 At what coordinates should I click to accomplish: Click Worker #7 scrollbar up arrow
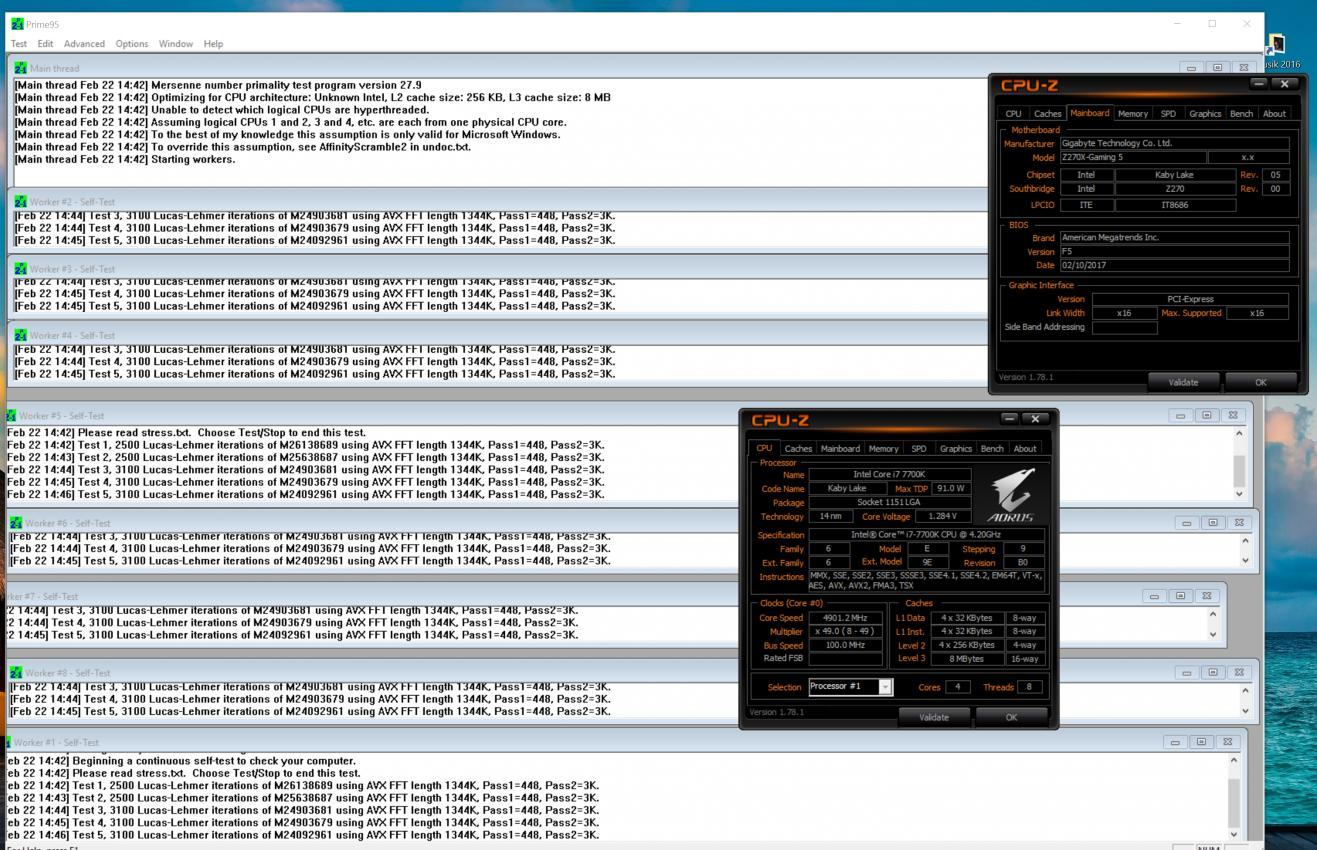click(1213, 614)
